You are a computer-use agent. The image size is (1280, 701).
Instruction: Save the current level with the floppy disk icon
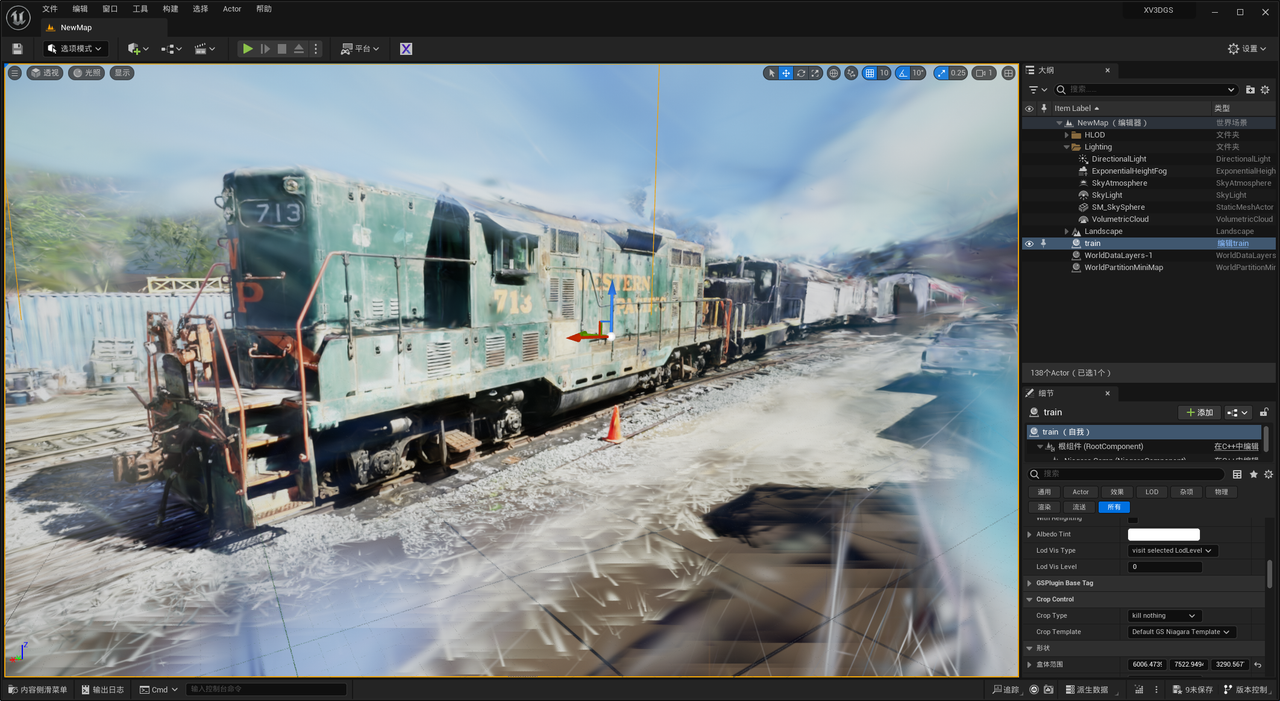point(17,49)
